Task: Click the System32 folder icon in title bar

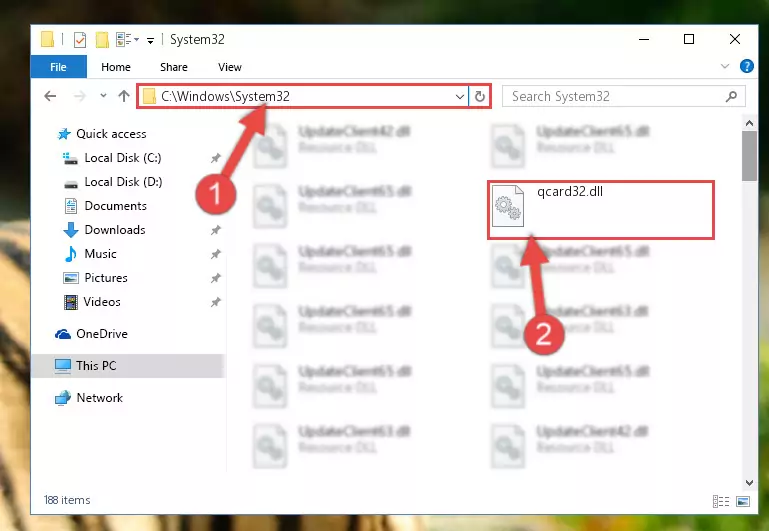Action: click(x=48, y=39)
